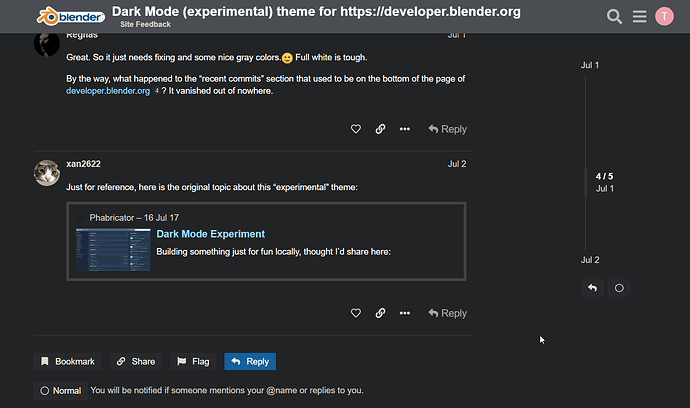
Task: Open the pink T user avatar menu
Action: (x=664, y=17)
